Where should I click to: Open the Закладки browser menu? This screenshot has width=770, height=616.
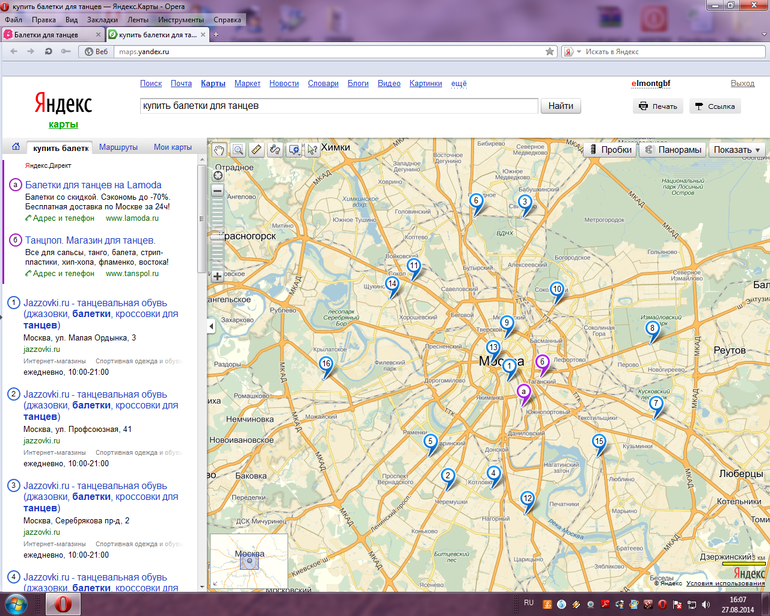(101, 19)
